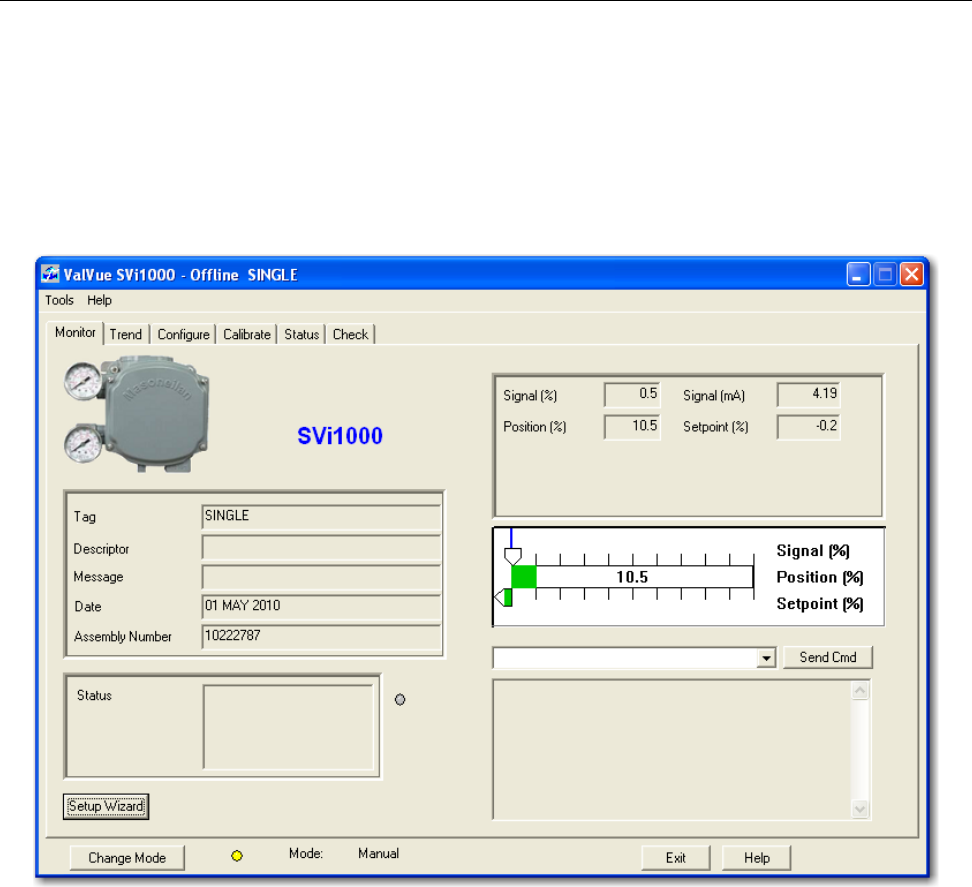Screen dimensions: 972x887
Task: Go to the Status tab
Action: tap(301, 334)
